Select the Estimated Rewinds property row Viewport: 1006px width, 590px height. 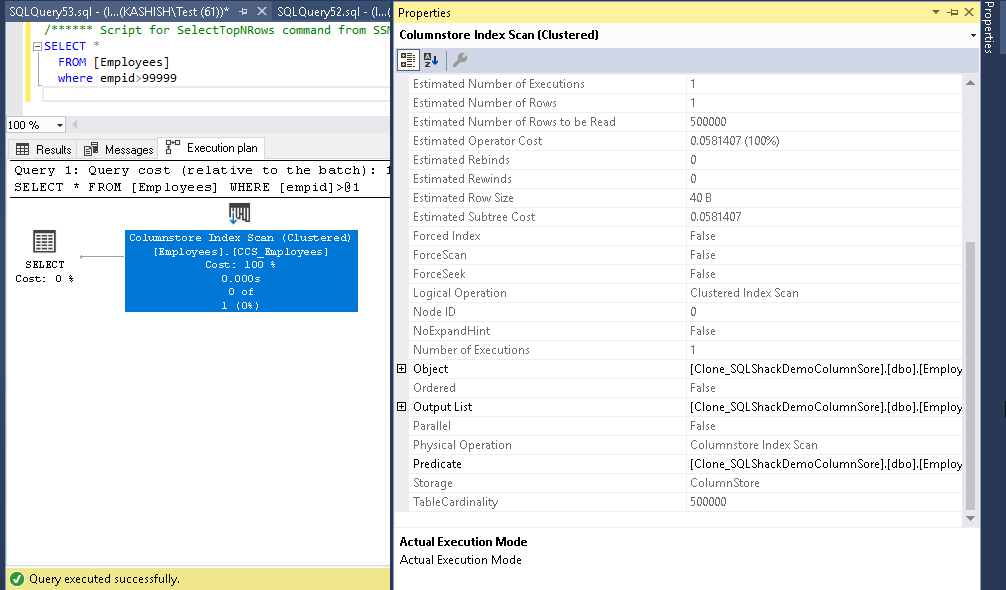tap(685, 178)
